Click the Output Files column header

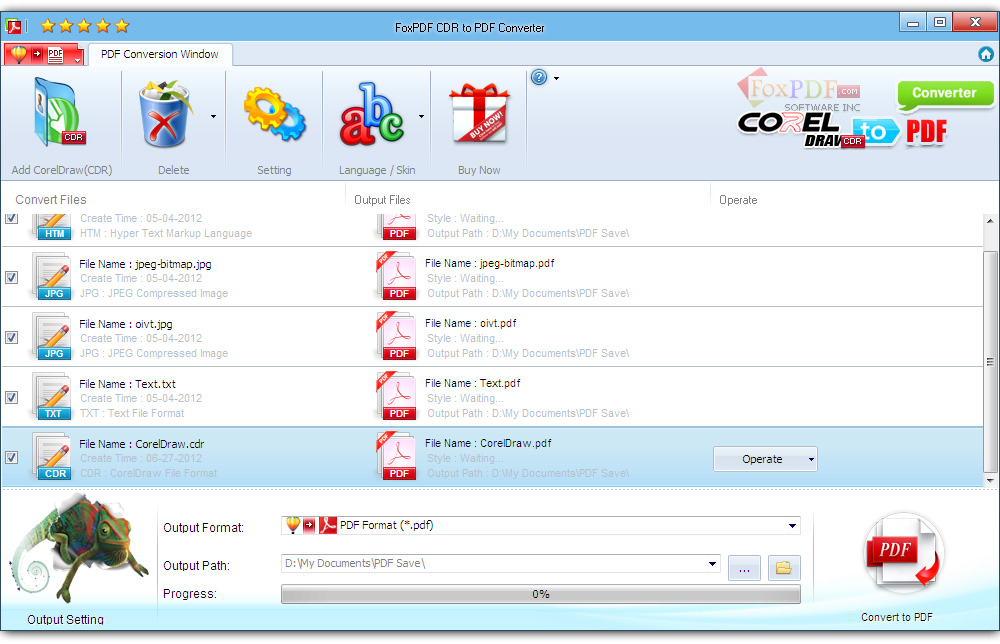click(382, 200)
